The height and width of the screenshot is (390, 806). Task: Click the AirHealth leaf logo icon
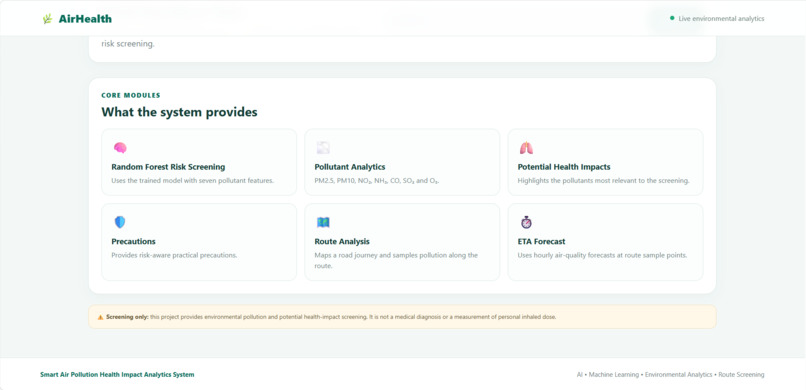tap(47, 19)
